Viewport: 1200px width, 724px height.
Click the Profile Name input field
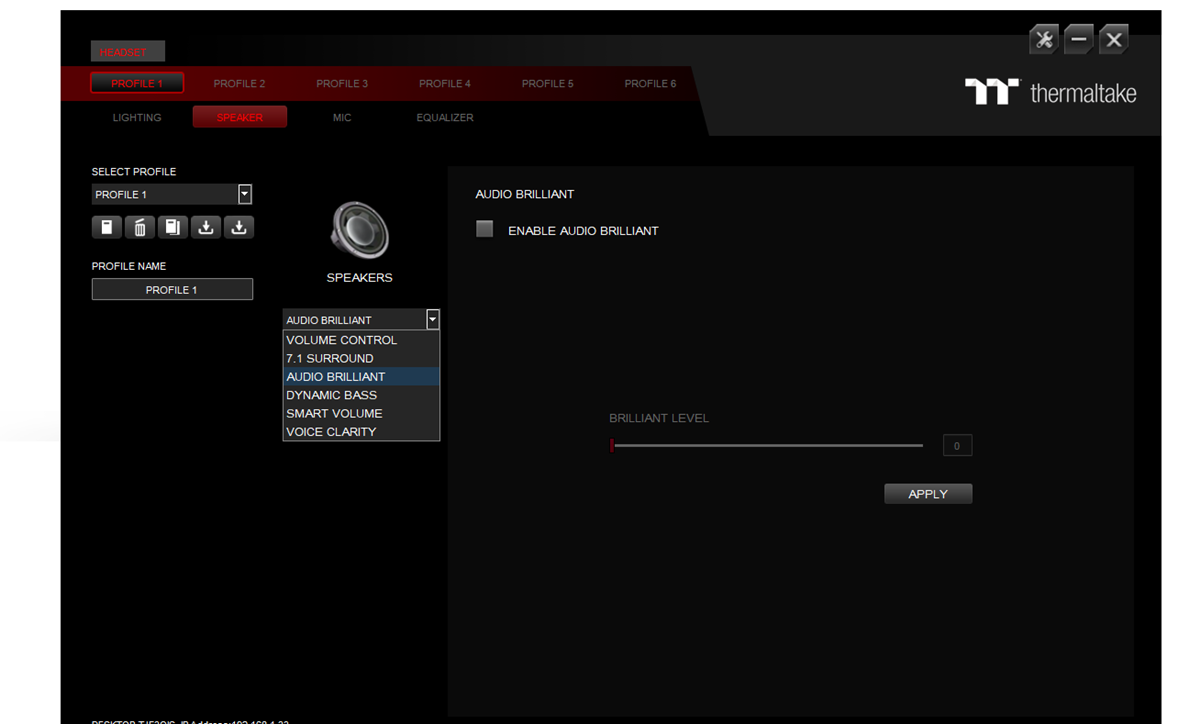172,289
